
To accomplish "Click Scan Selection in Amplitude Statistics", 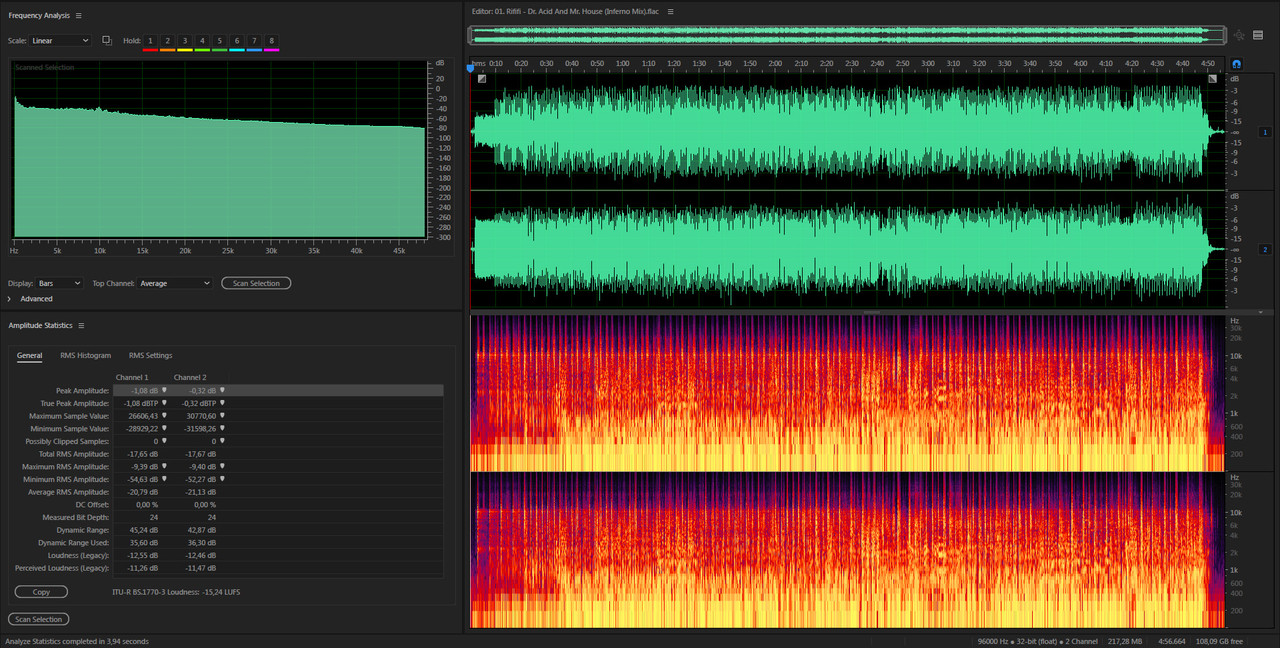I will [38, 619].
